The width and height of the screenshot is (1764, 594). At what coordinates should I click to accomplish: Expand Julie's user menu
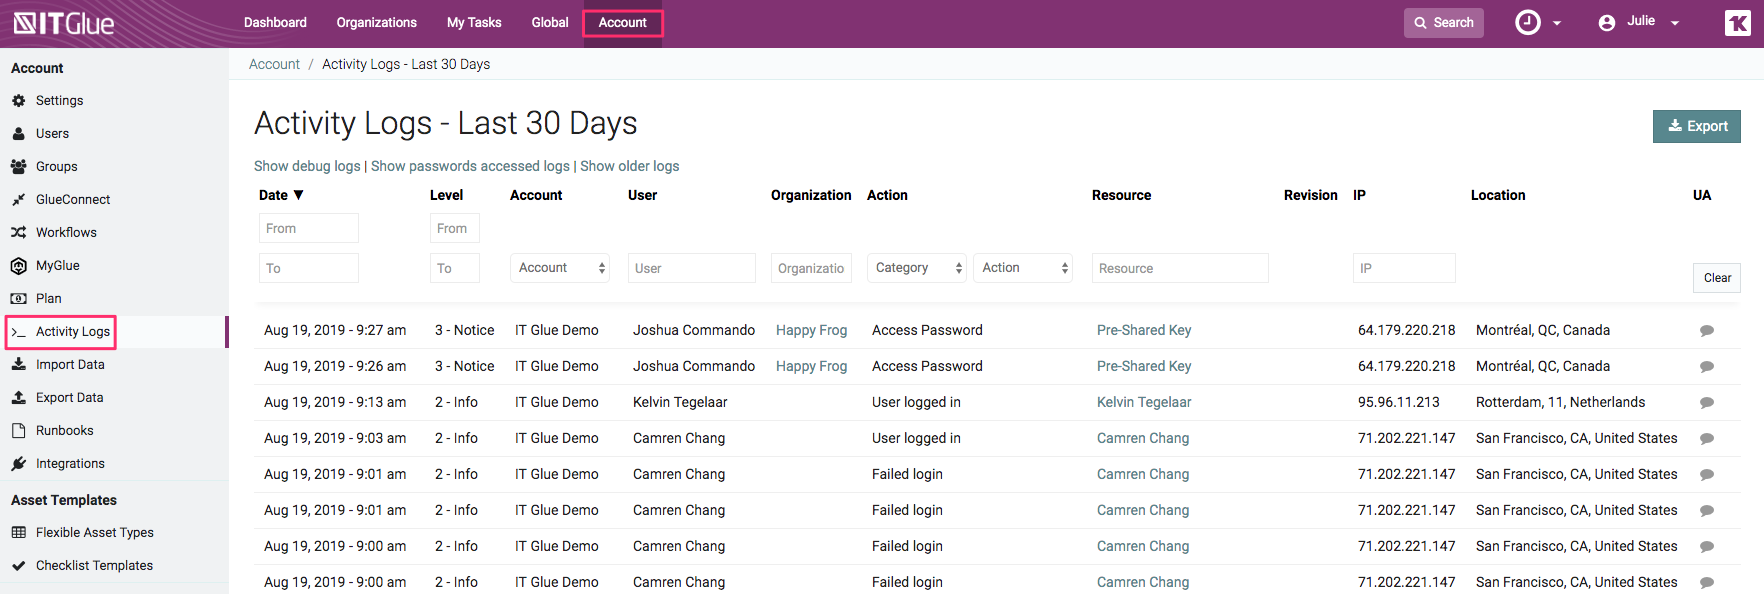coord(1640,22)
